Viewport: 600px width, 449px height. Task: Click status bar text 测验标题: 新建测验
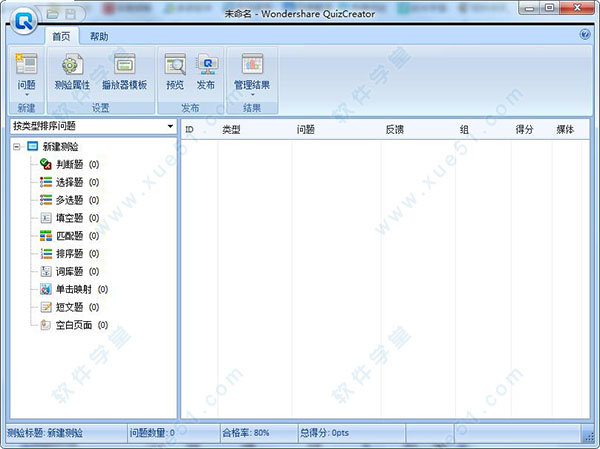tap(45, 433)
